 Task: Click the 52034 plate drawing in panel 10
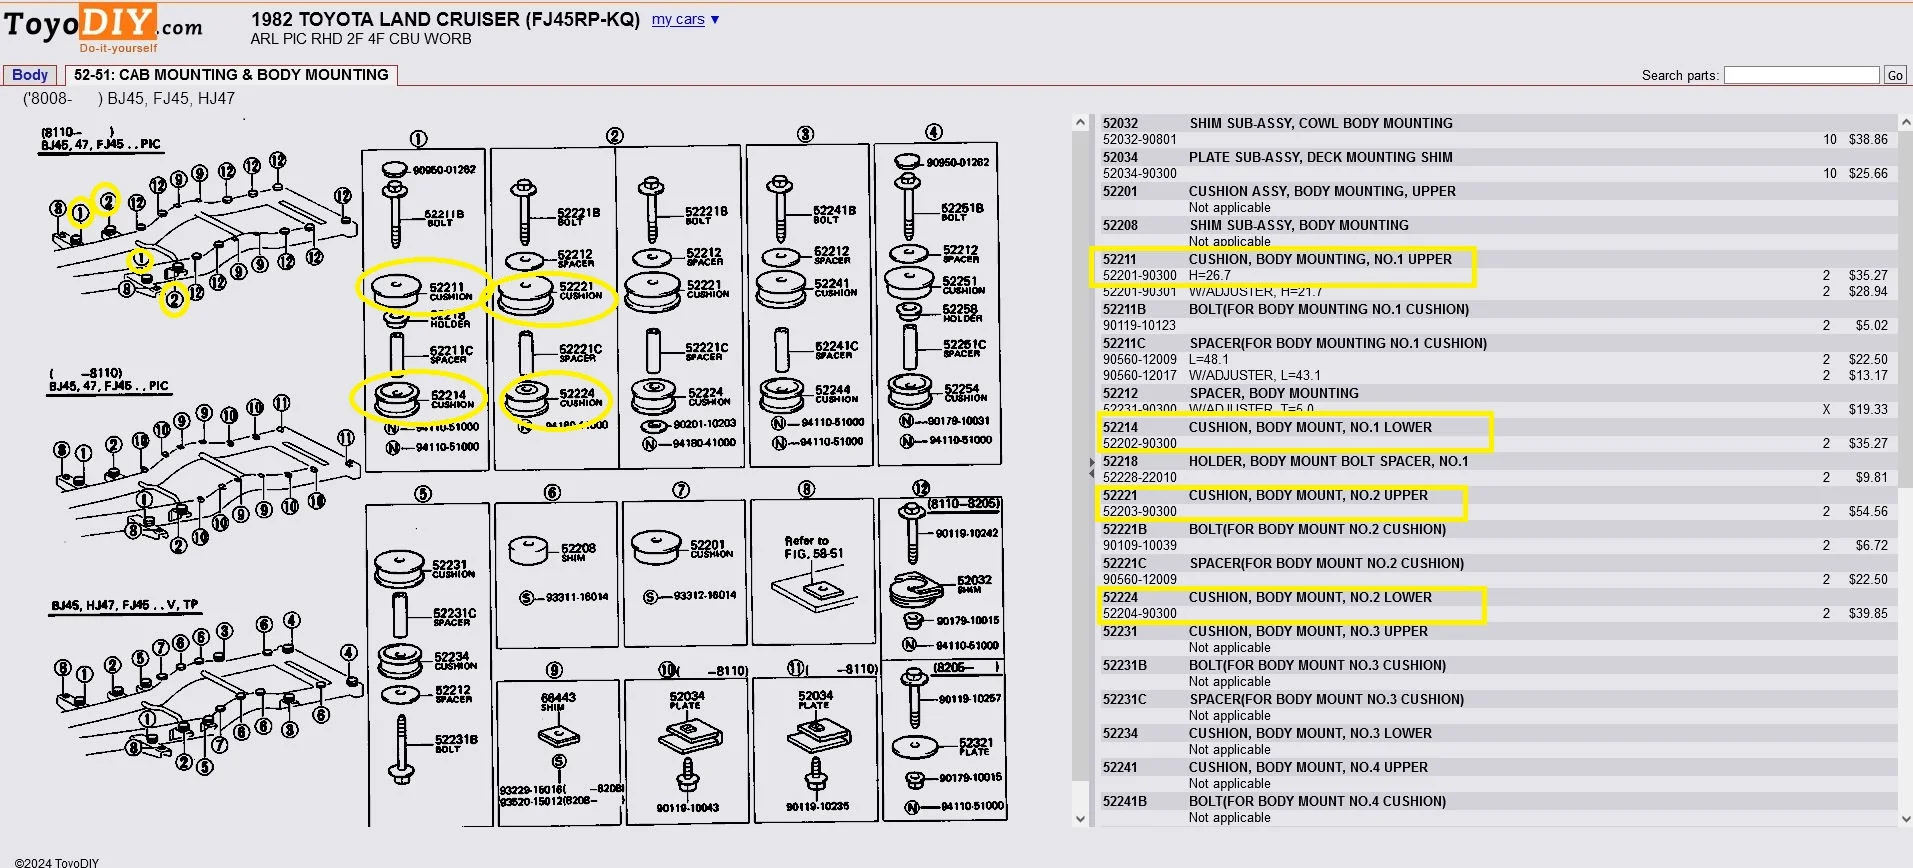[x=690, y=737]
